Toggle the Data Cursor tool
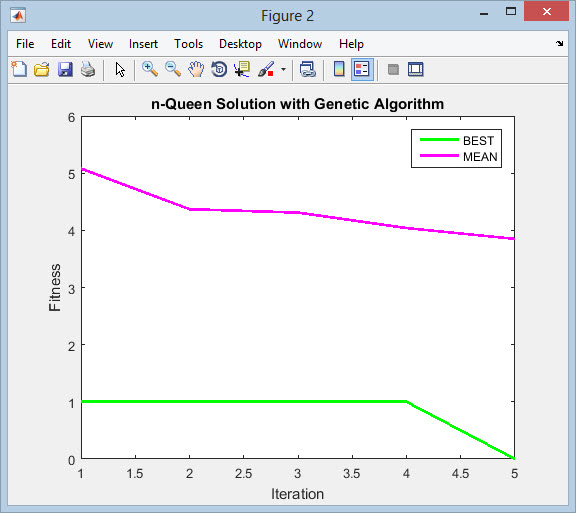Viewport: 576px width, 513px height. click(x=242, y=69)
